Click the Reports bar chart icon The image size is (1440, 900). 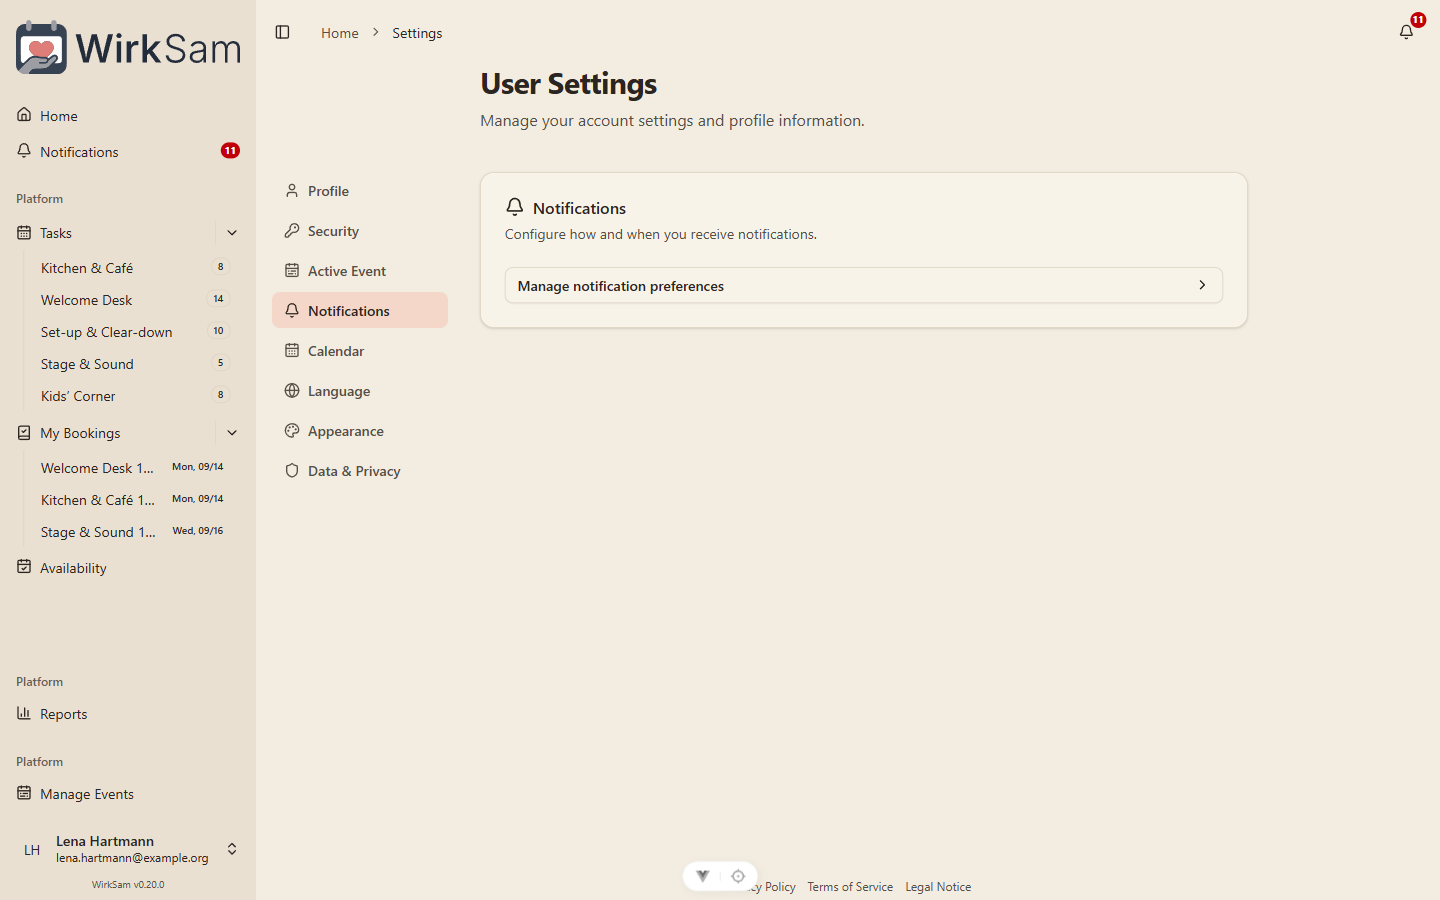[x=24, y=713]
